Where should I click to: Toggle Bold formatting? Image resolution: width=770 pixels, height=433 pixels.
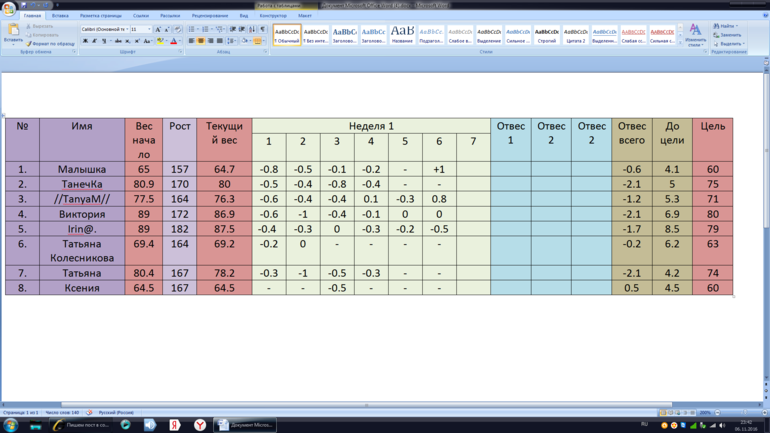click(x=85, y=42)
